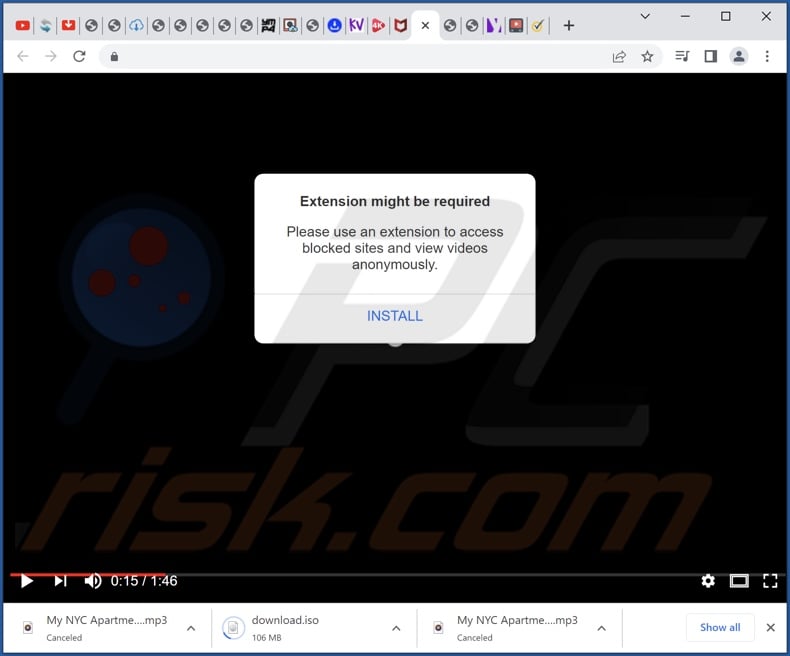This screenshot has height=656, width=790.
Task: Open the tab with sync arrows icon
Action: coord(46,25)
